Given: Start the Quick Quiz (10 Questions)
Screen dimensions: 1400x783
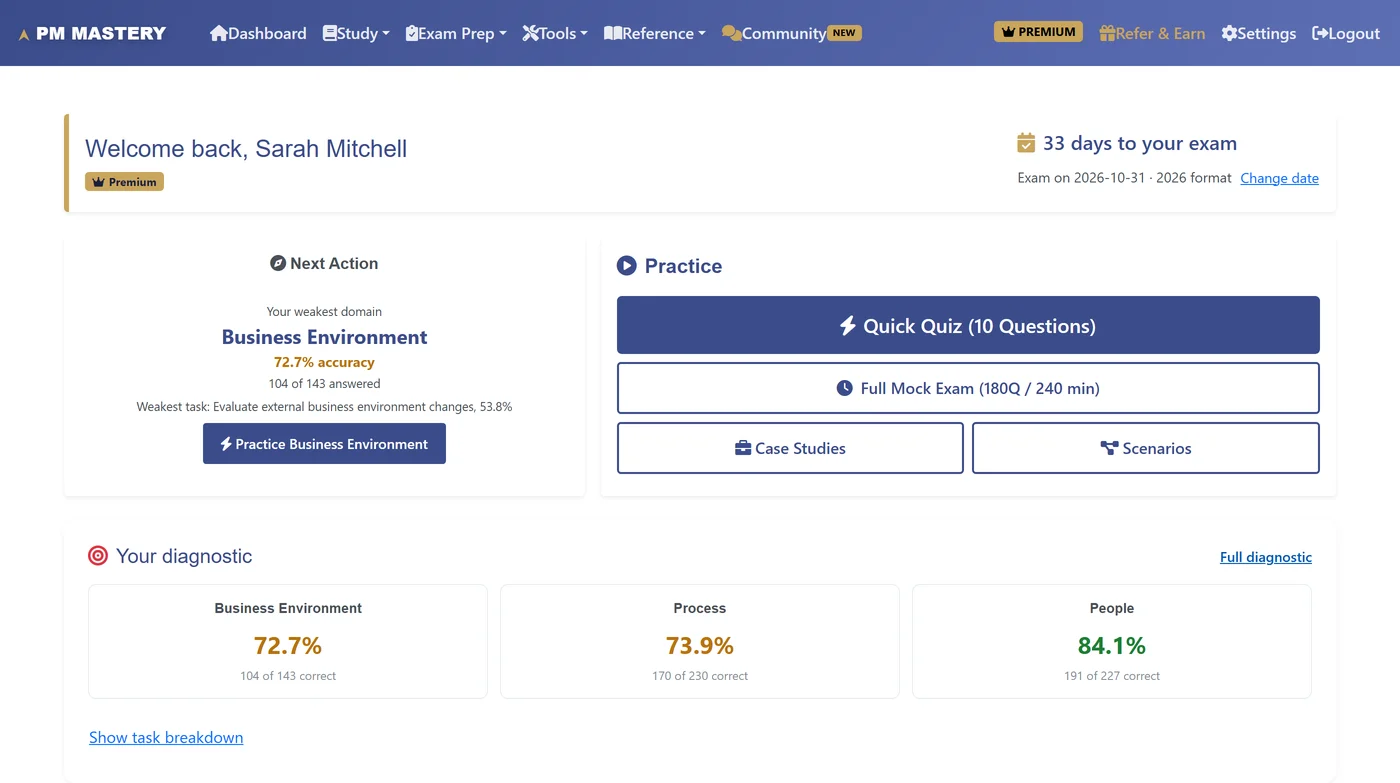Looking at the screenshot, I should pos(968,325).
